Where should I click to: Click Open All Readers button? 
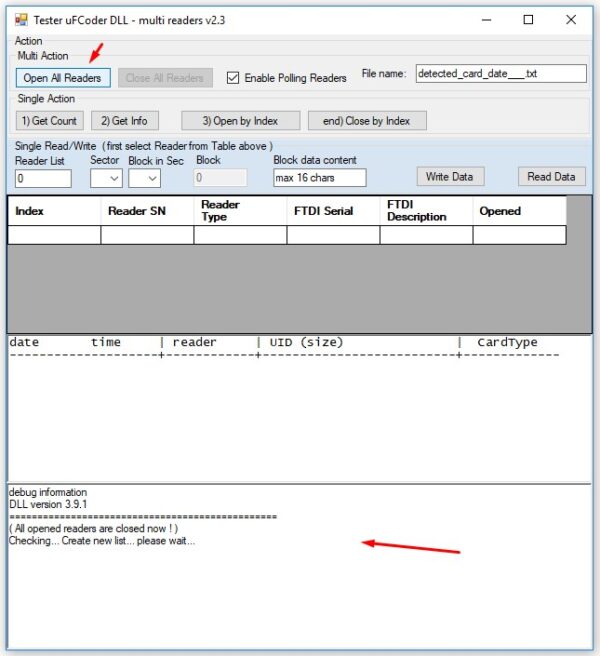pos(62,78)
